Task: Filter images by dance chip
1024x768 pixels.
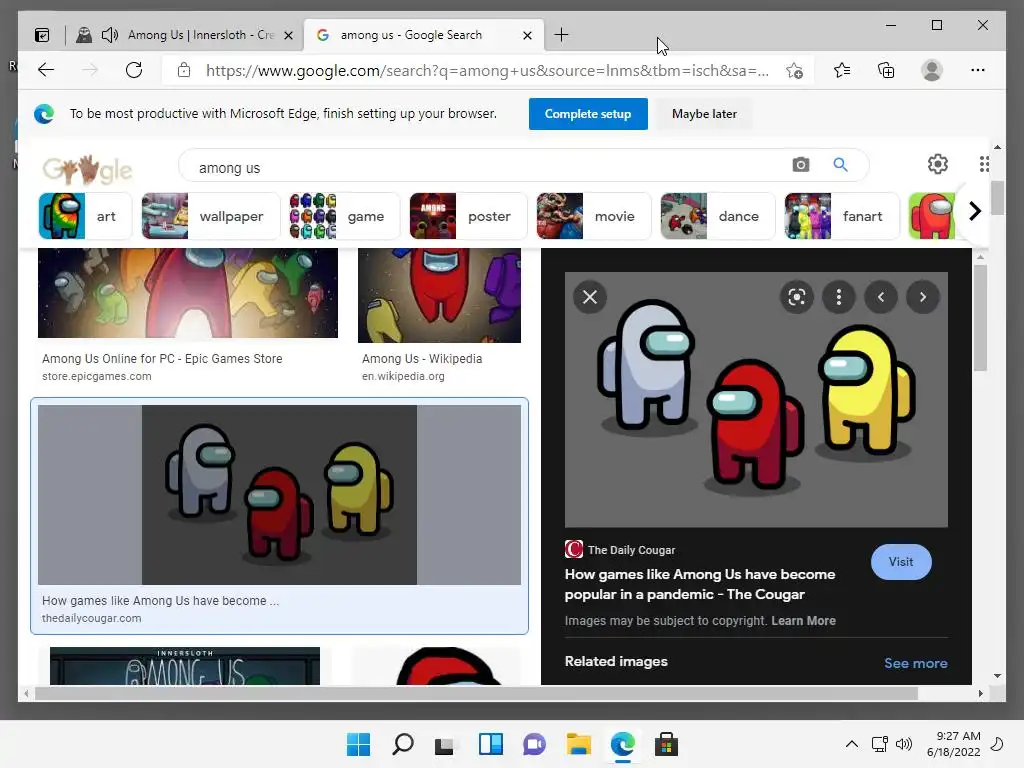Action: pos(717,216)
